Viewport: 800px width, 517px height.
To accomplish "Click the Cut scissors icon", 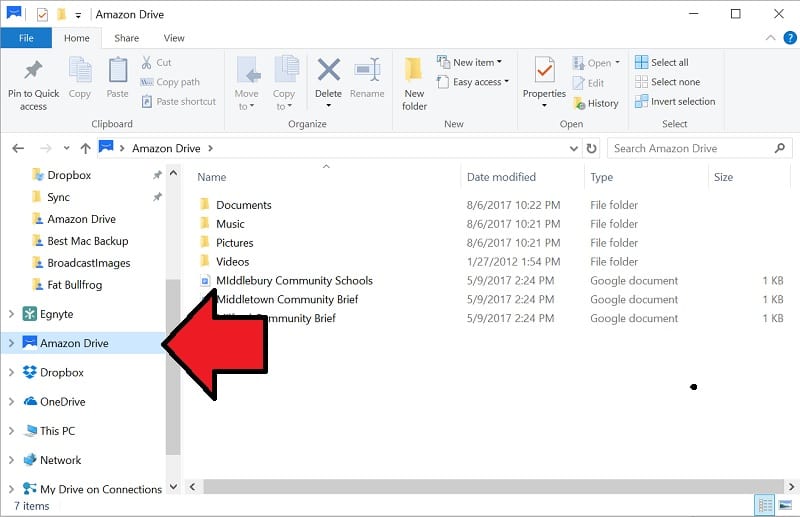I will pos(146,63).
